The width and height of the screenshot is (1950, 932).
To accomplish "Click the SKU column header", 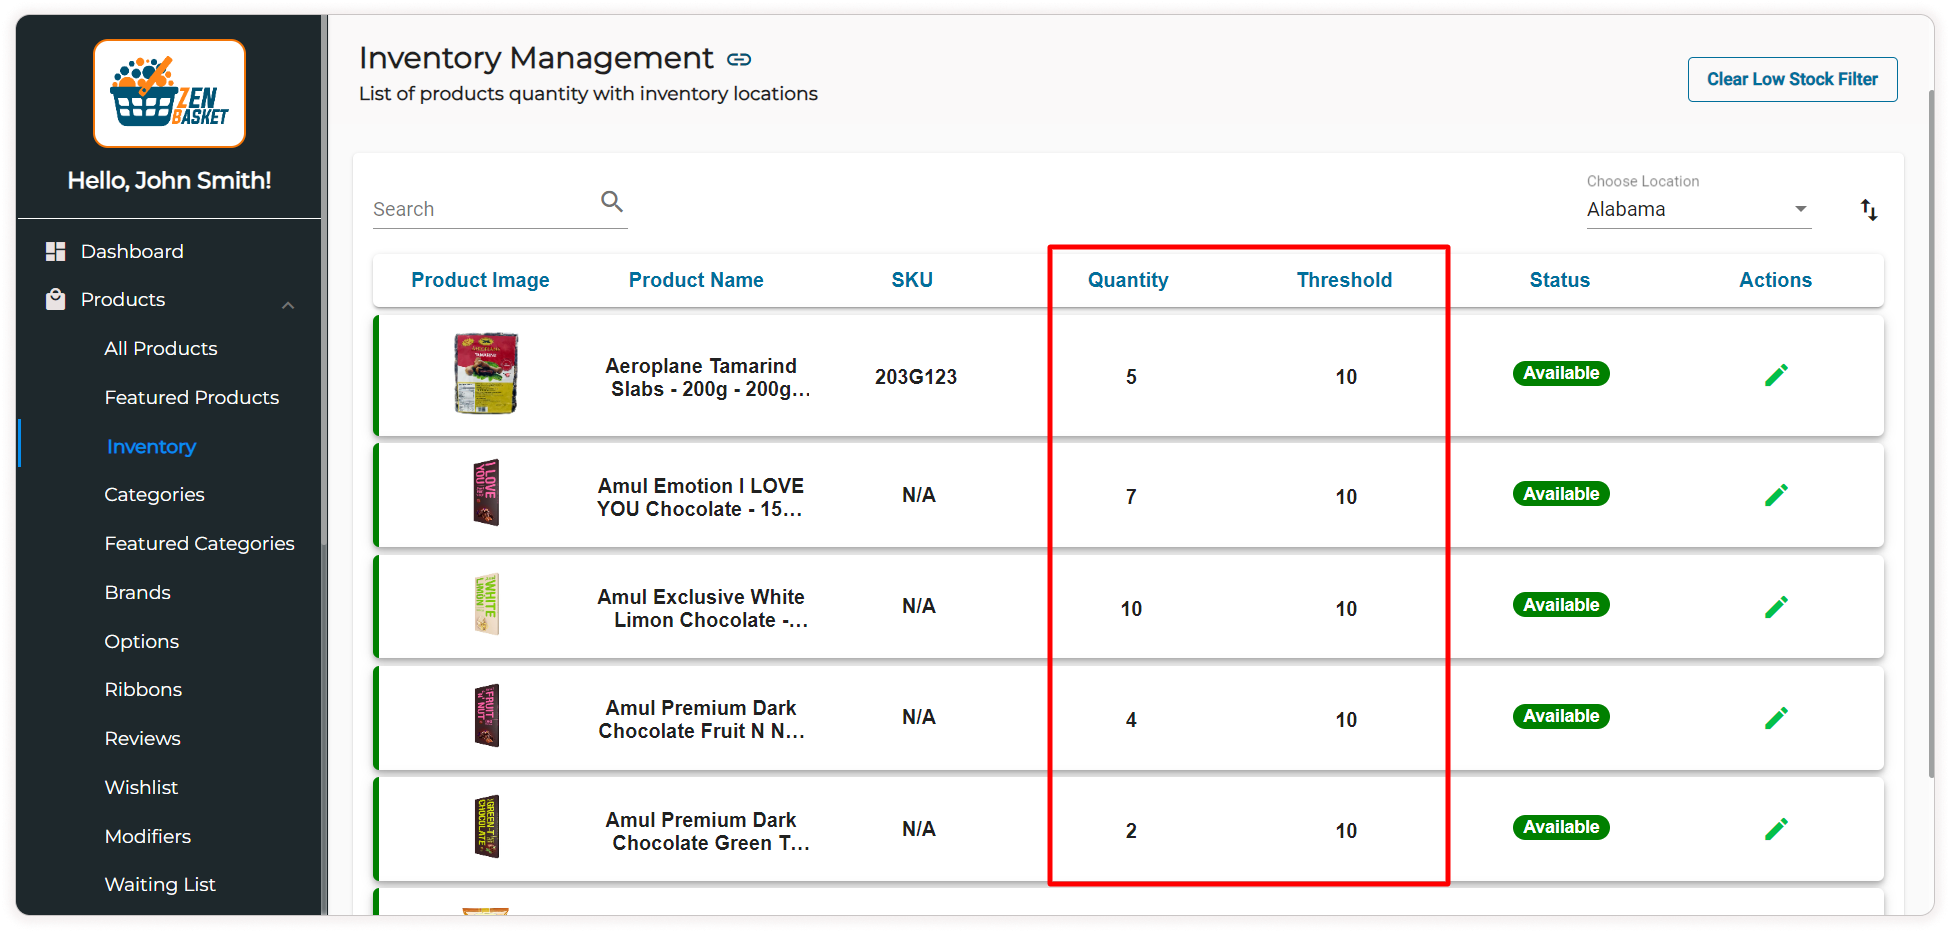I will 912,280.
